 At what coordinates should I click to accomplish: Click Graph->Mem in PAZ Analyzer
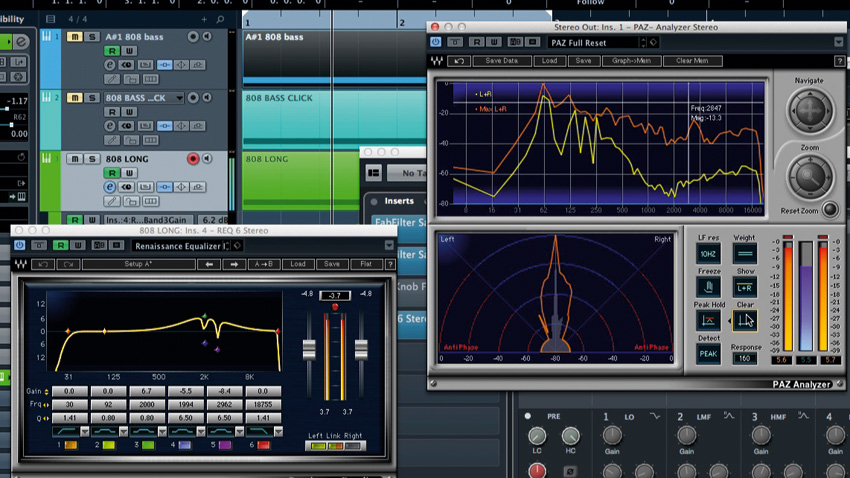(x=631, y=61)
